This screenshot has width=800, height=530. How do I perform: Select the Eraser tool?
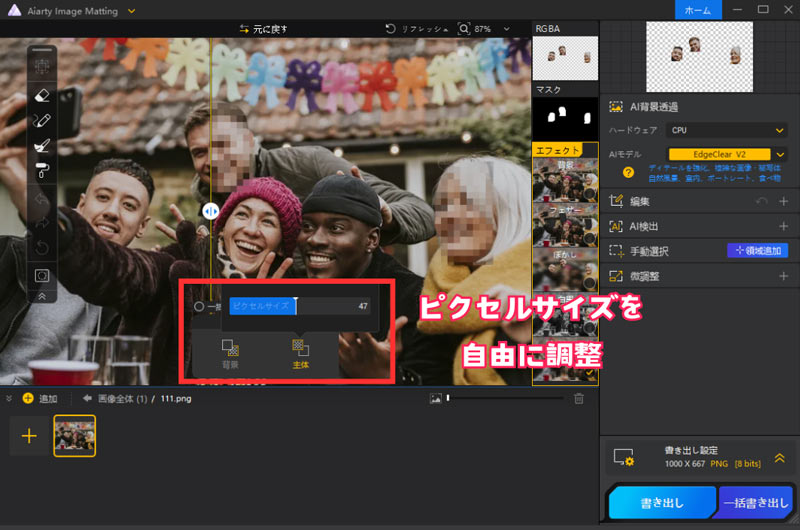[x=42, y=95]
